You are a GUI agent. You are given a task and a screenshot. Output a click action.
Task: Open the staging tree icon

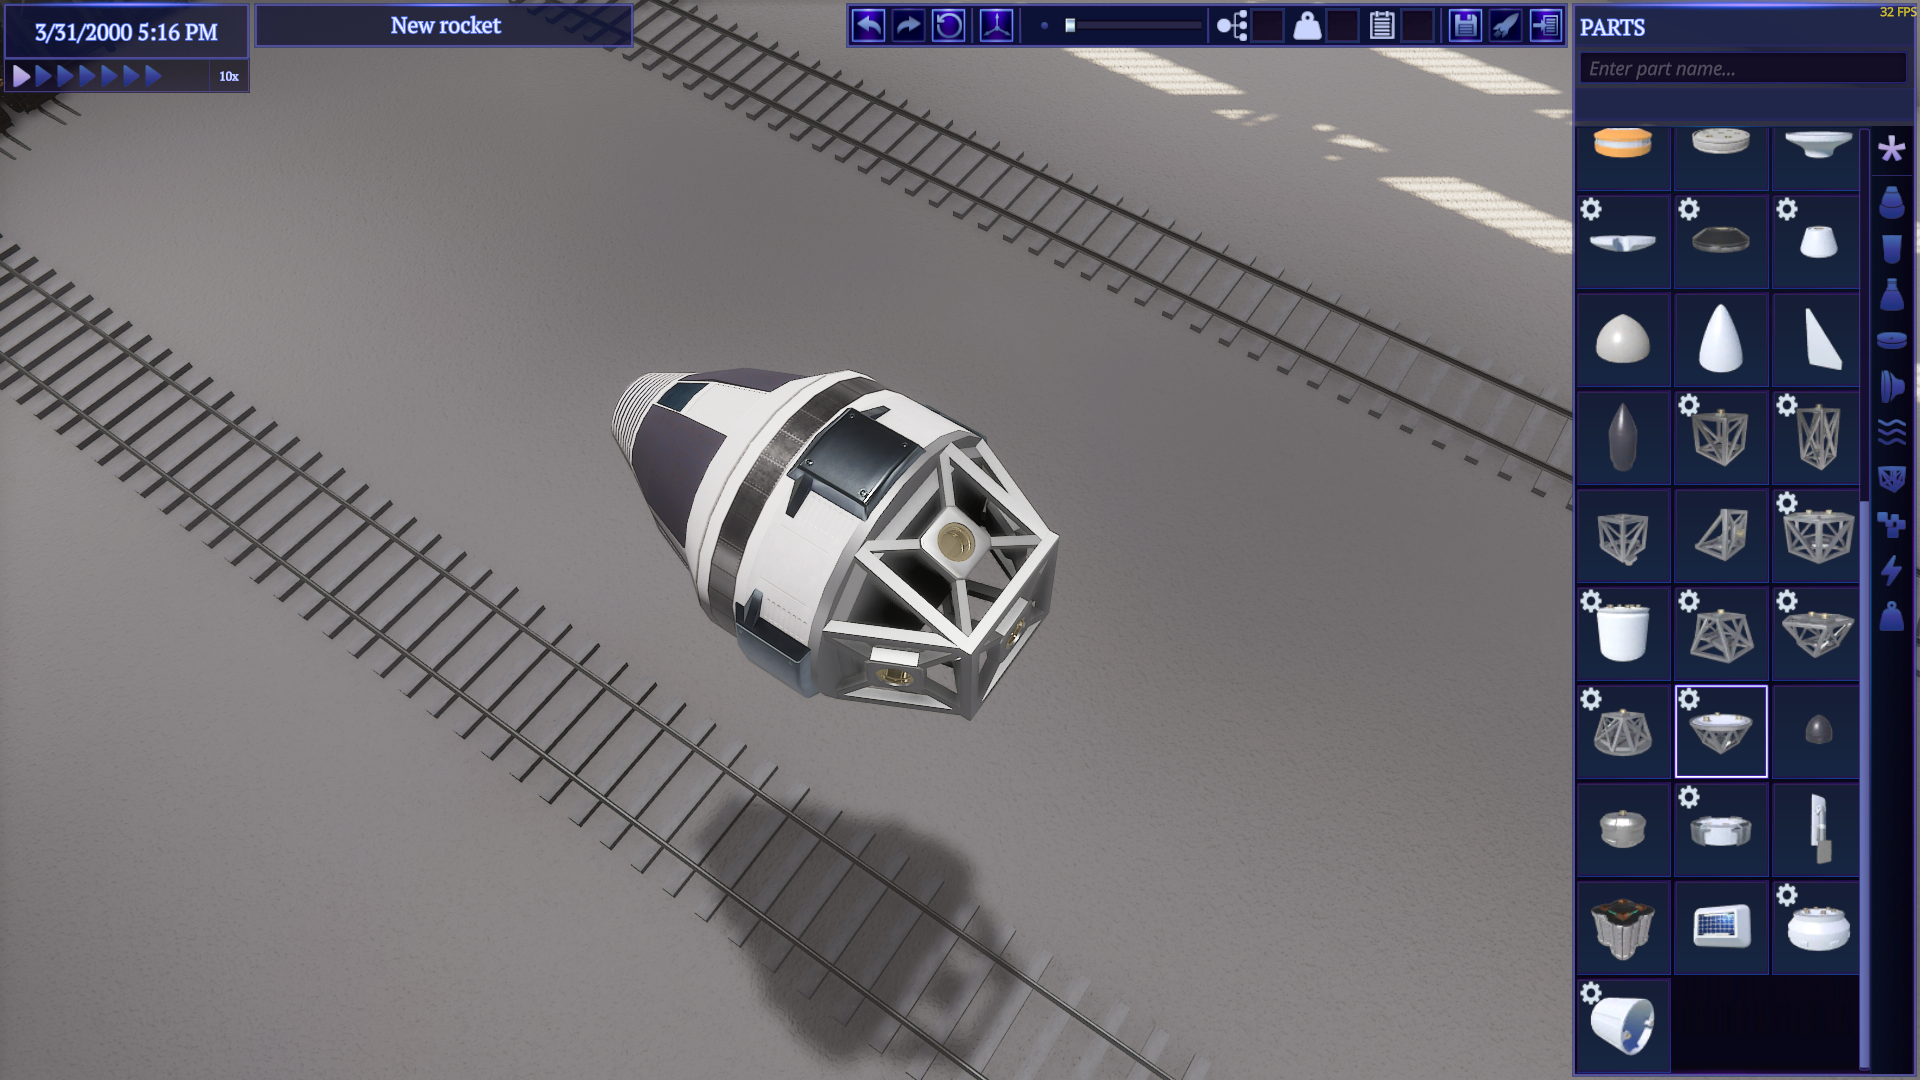click(1232, 26)
